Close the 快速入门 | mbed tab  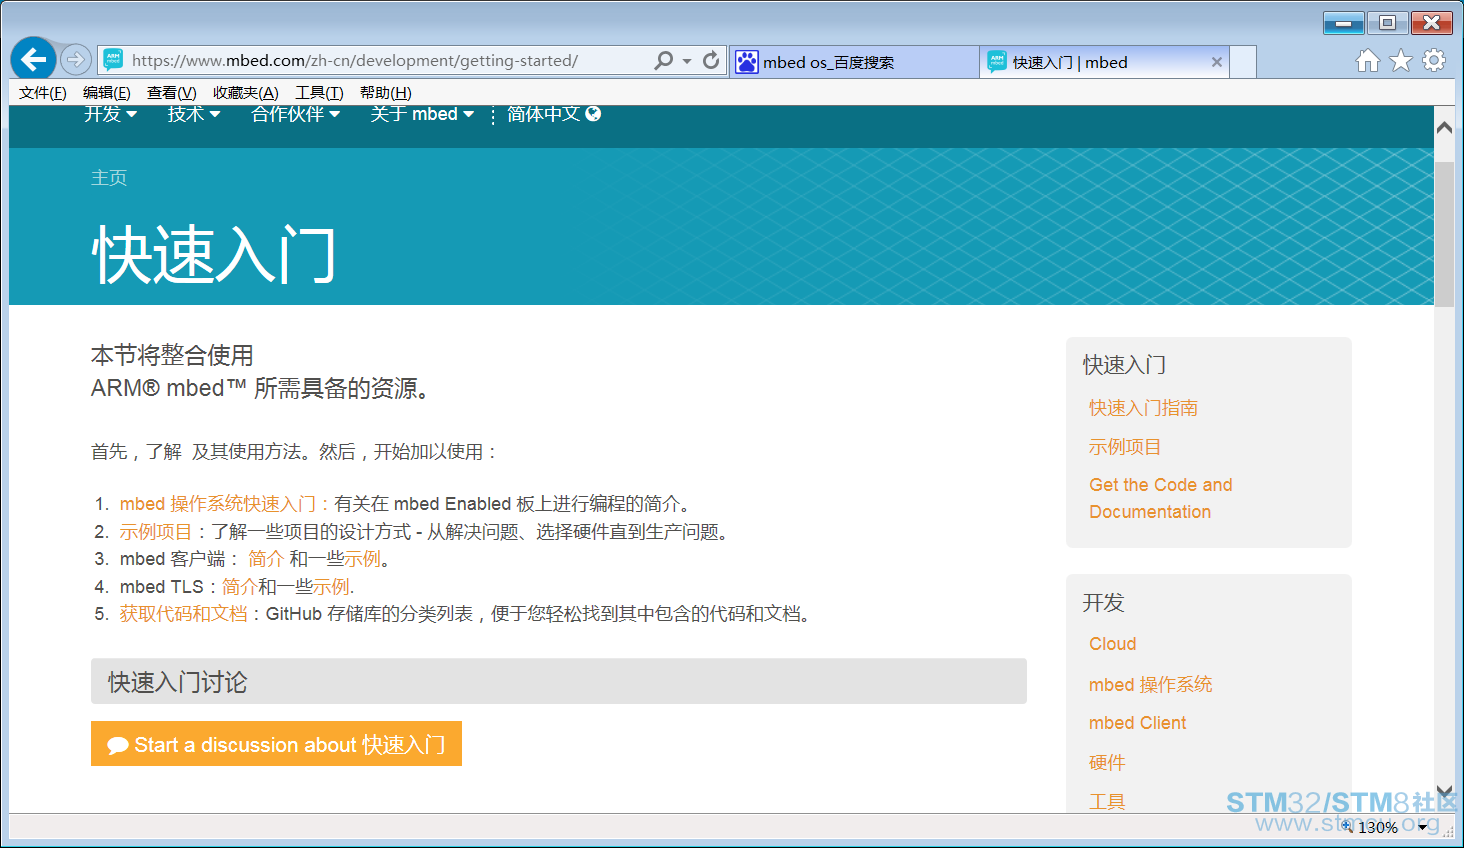tap(1217, 62)
